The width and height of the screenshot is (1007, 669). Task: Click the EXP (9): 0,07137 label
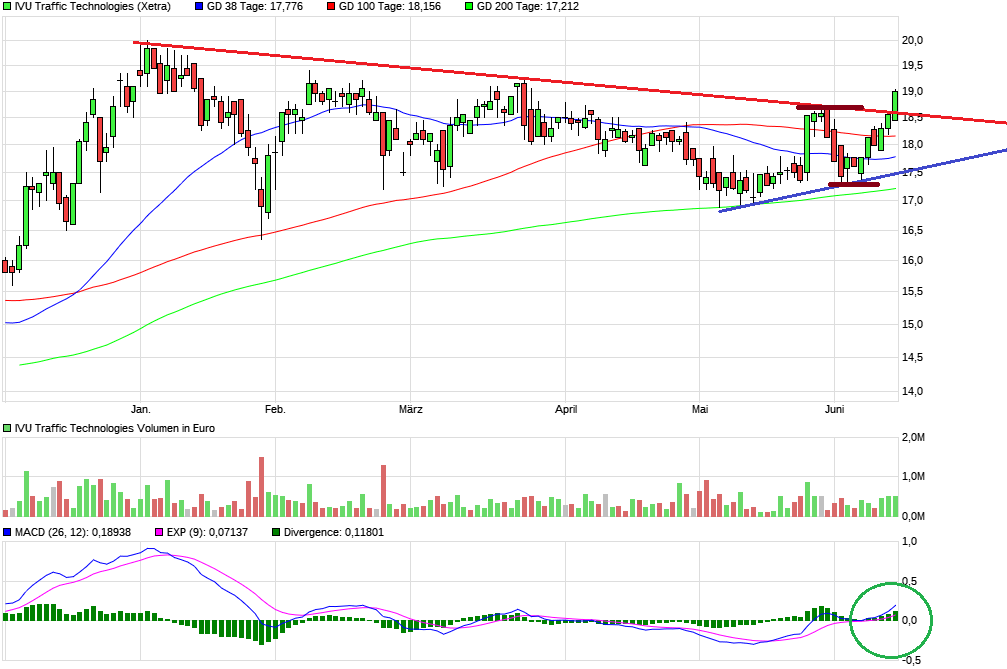point(207,532)
